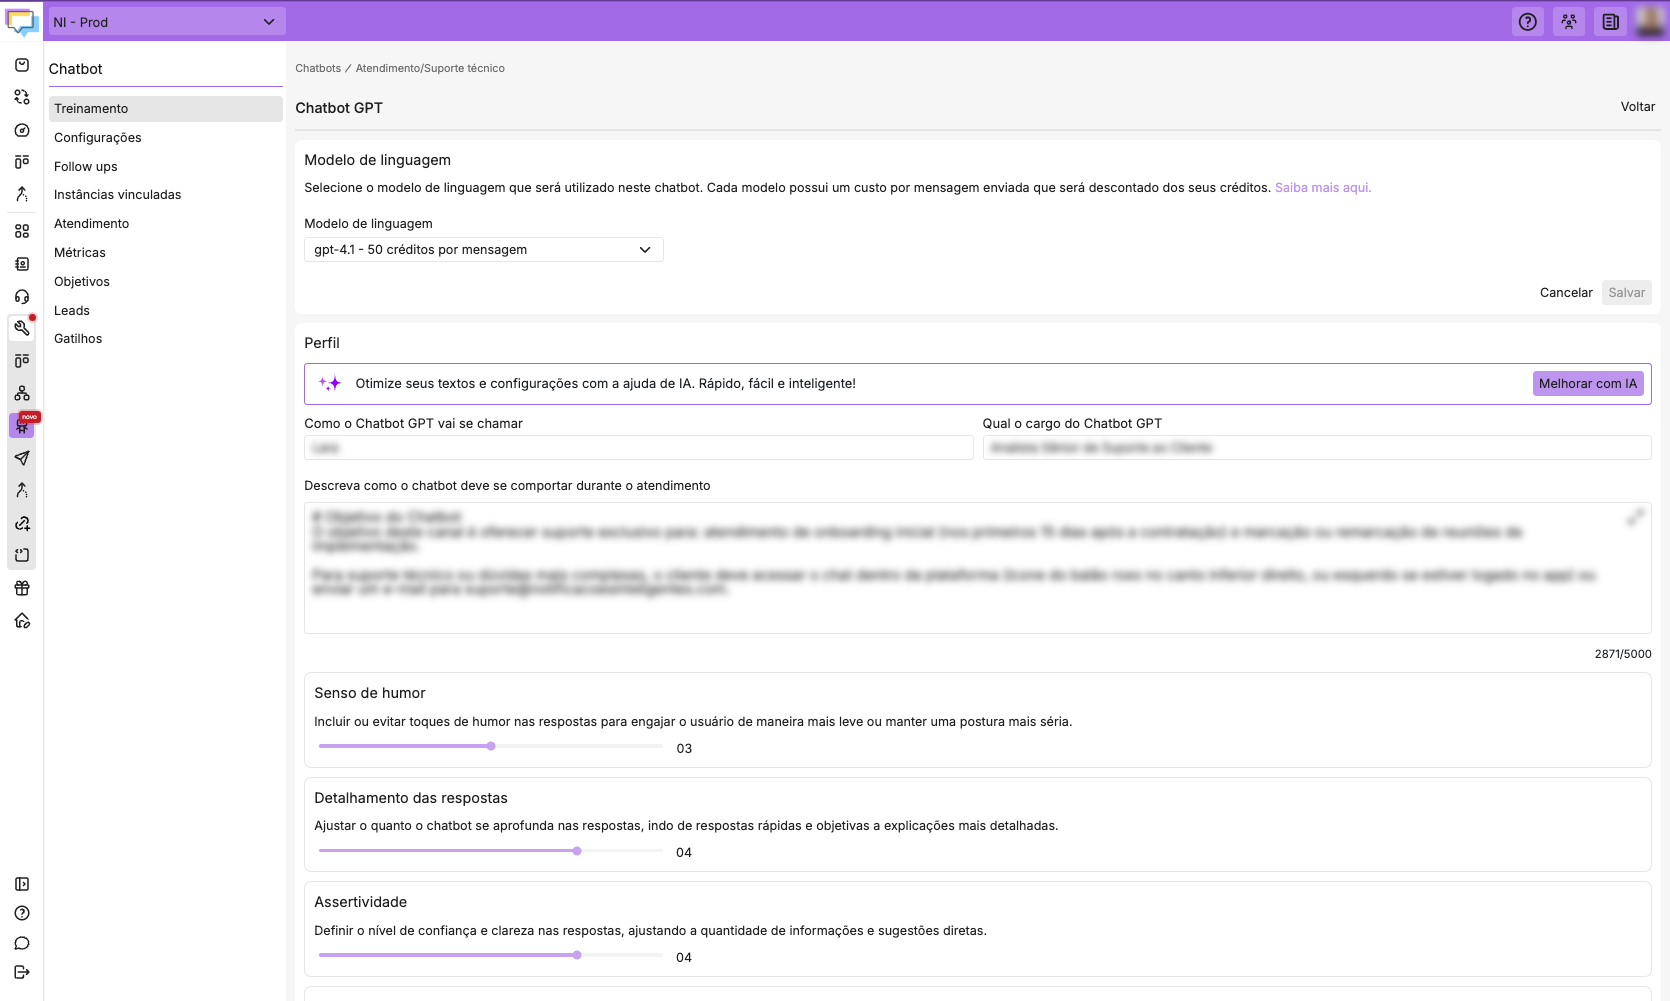This screenshot has height=1001, width=1670.
Task: Click the chat bubble app logo
Action: 21,21
